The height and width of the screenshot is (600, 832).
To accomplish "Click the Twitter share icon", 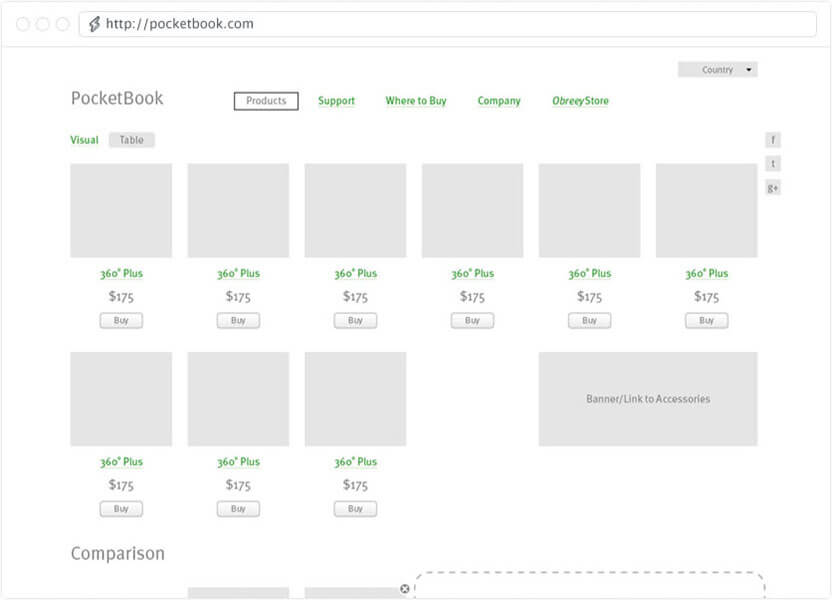I will 773,164.
